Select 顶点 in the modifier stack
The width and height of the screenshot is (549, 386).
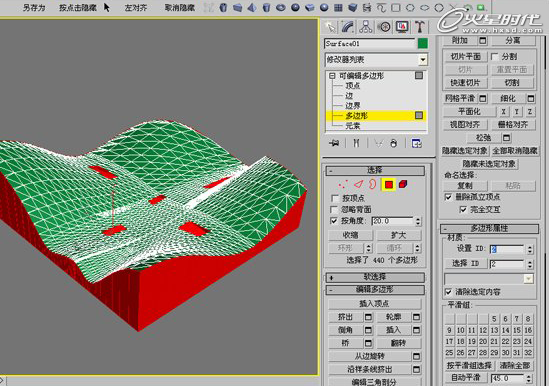352,85
